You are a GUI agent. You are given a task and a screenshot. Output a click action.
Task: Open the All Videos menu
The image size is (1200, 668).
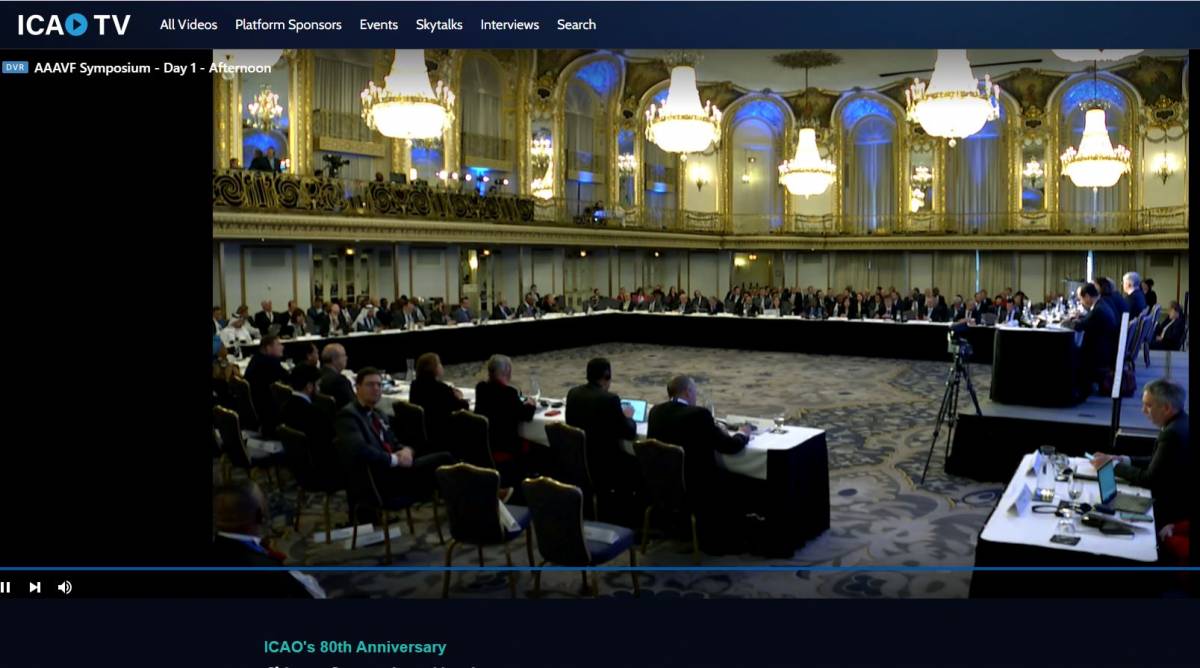[x=188, y=24]
